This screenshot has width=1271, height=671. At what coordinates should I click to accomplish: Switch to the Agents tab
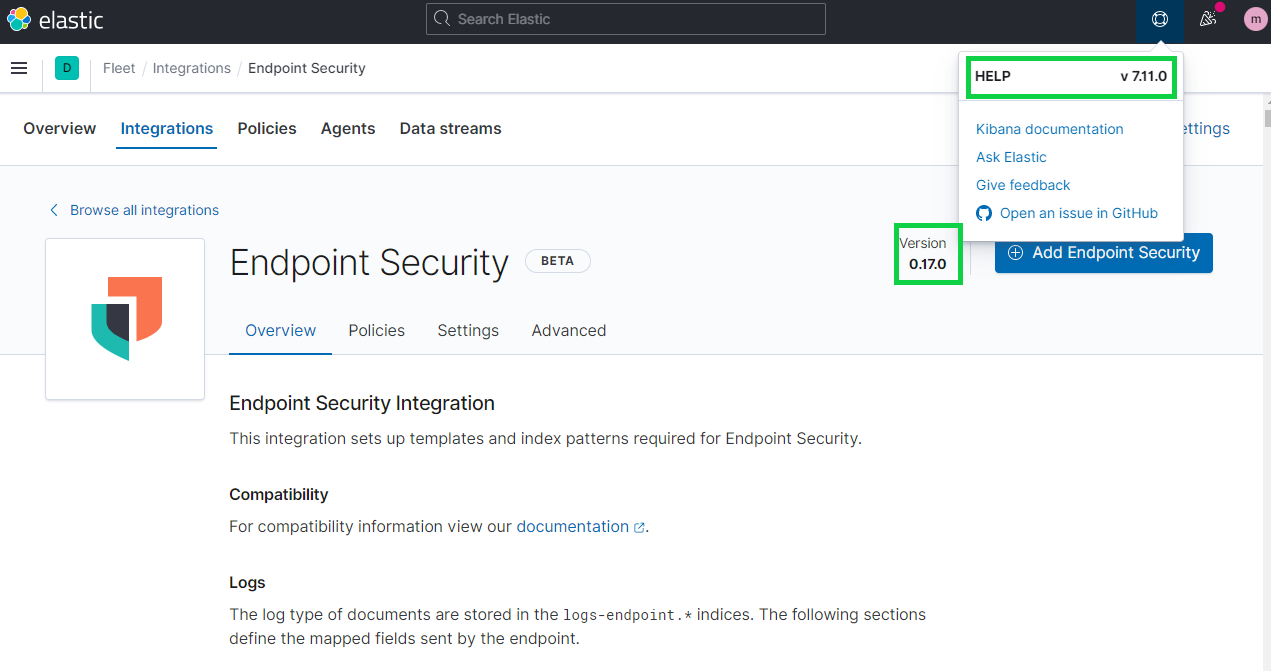pos(347,128)
